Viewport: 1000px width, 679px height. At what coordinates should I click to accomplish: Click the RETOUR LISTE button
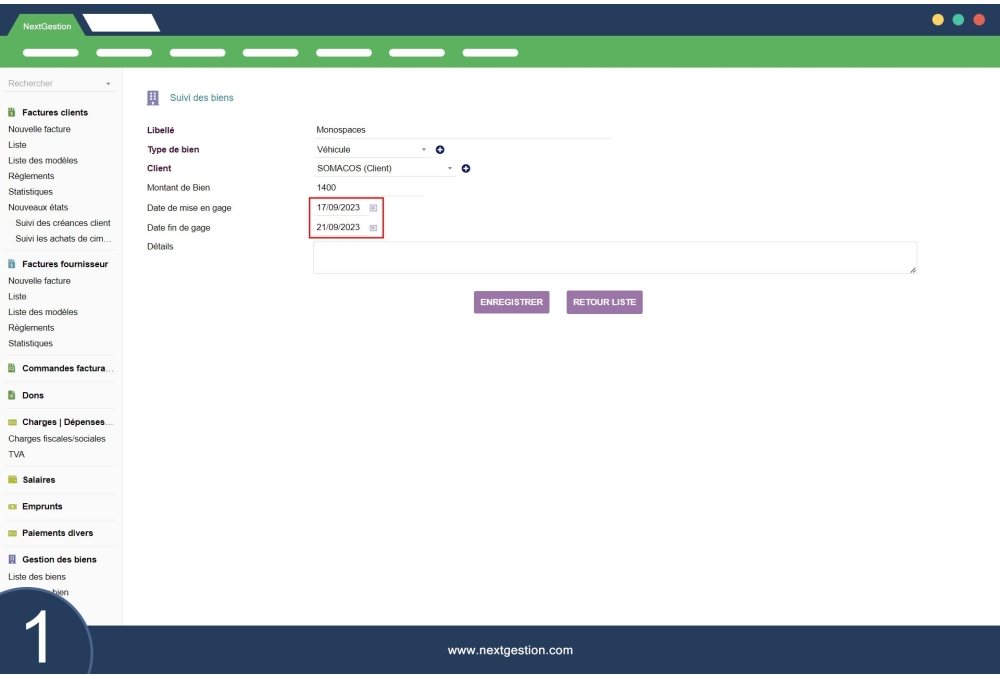[x=603, y=301]
